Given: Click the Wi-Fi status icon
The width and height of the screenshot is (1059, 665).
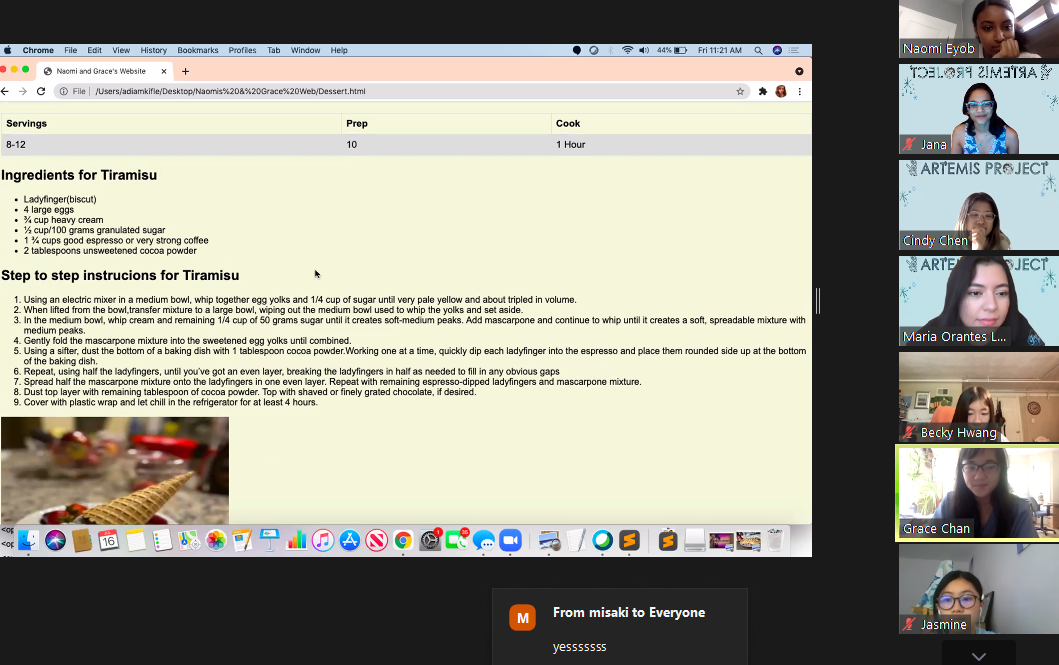Looking at the screenshot, I should [x=627, y=50].
